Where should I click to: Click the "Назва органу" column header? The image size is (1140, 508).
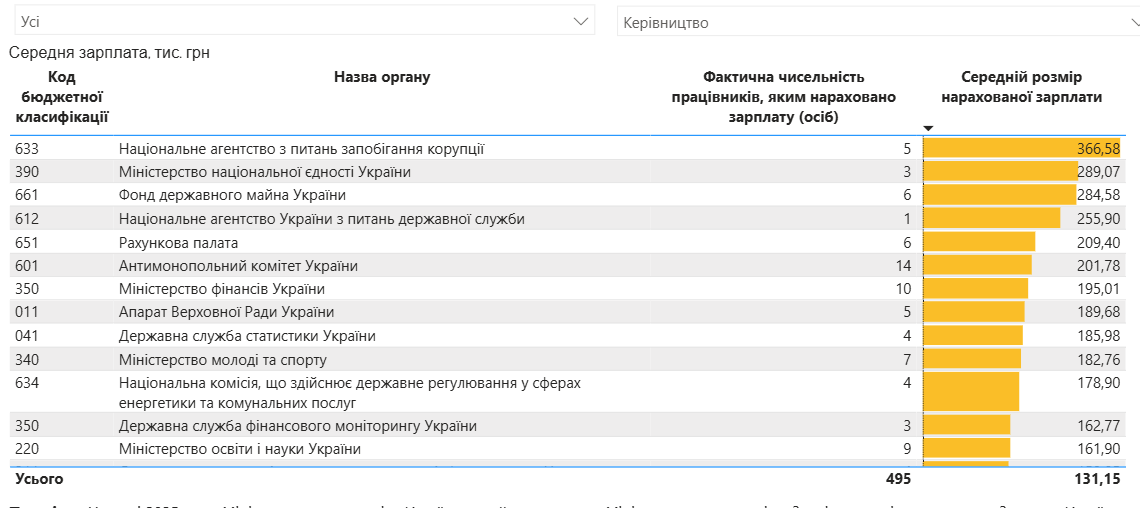point(382,77)
